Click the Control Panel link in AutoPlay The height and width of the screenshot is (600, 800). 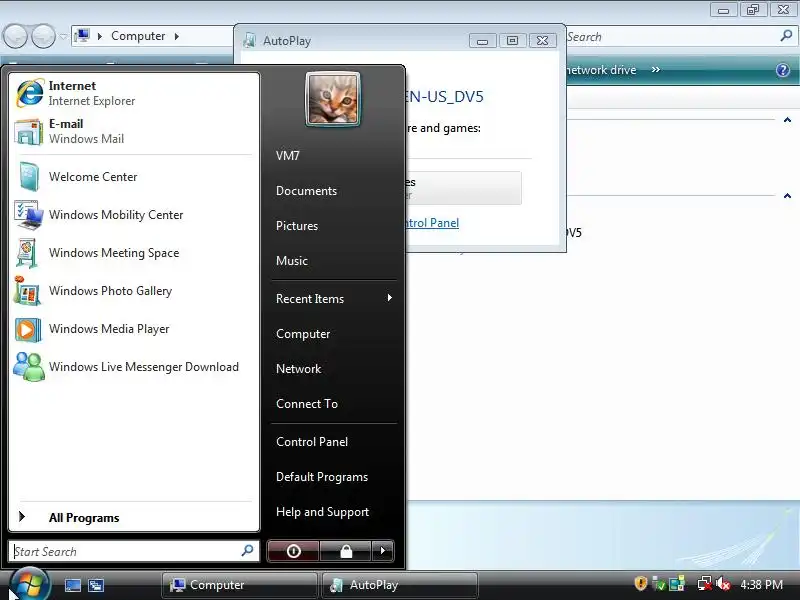[x=433, y=223]
